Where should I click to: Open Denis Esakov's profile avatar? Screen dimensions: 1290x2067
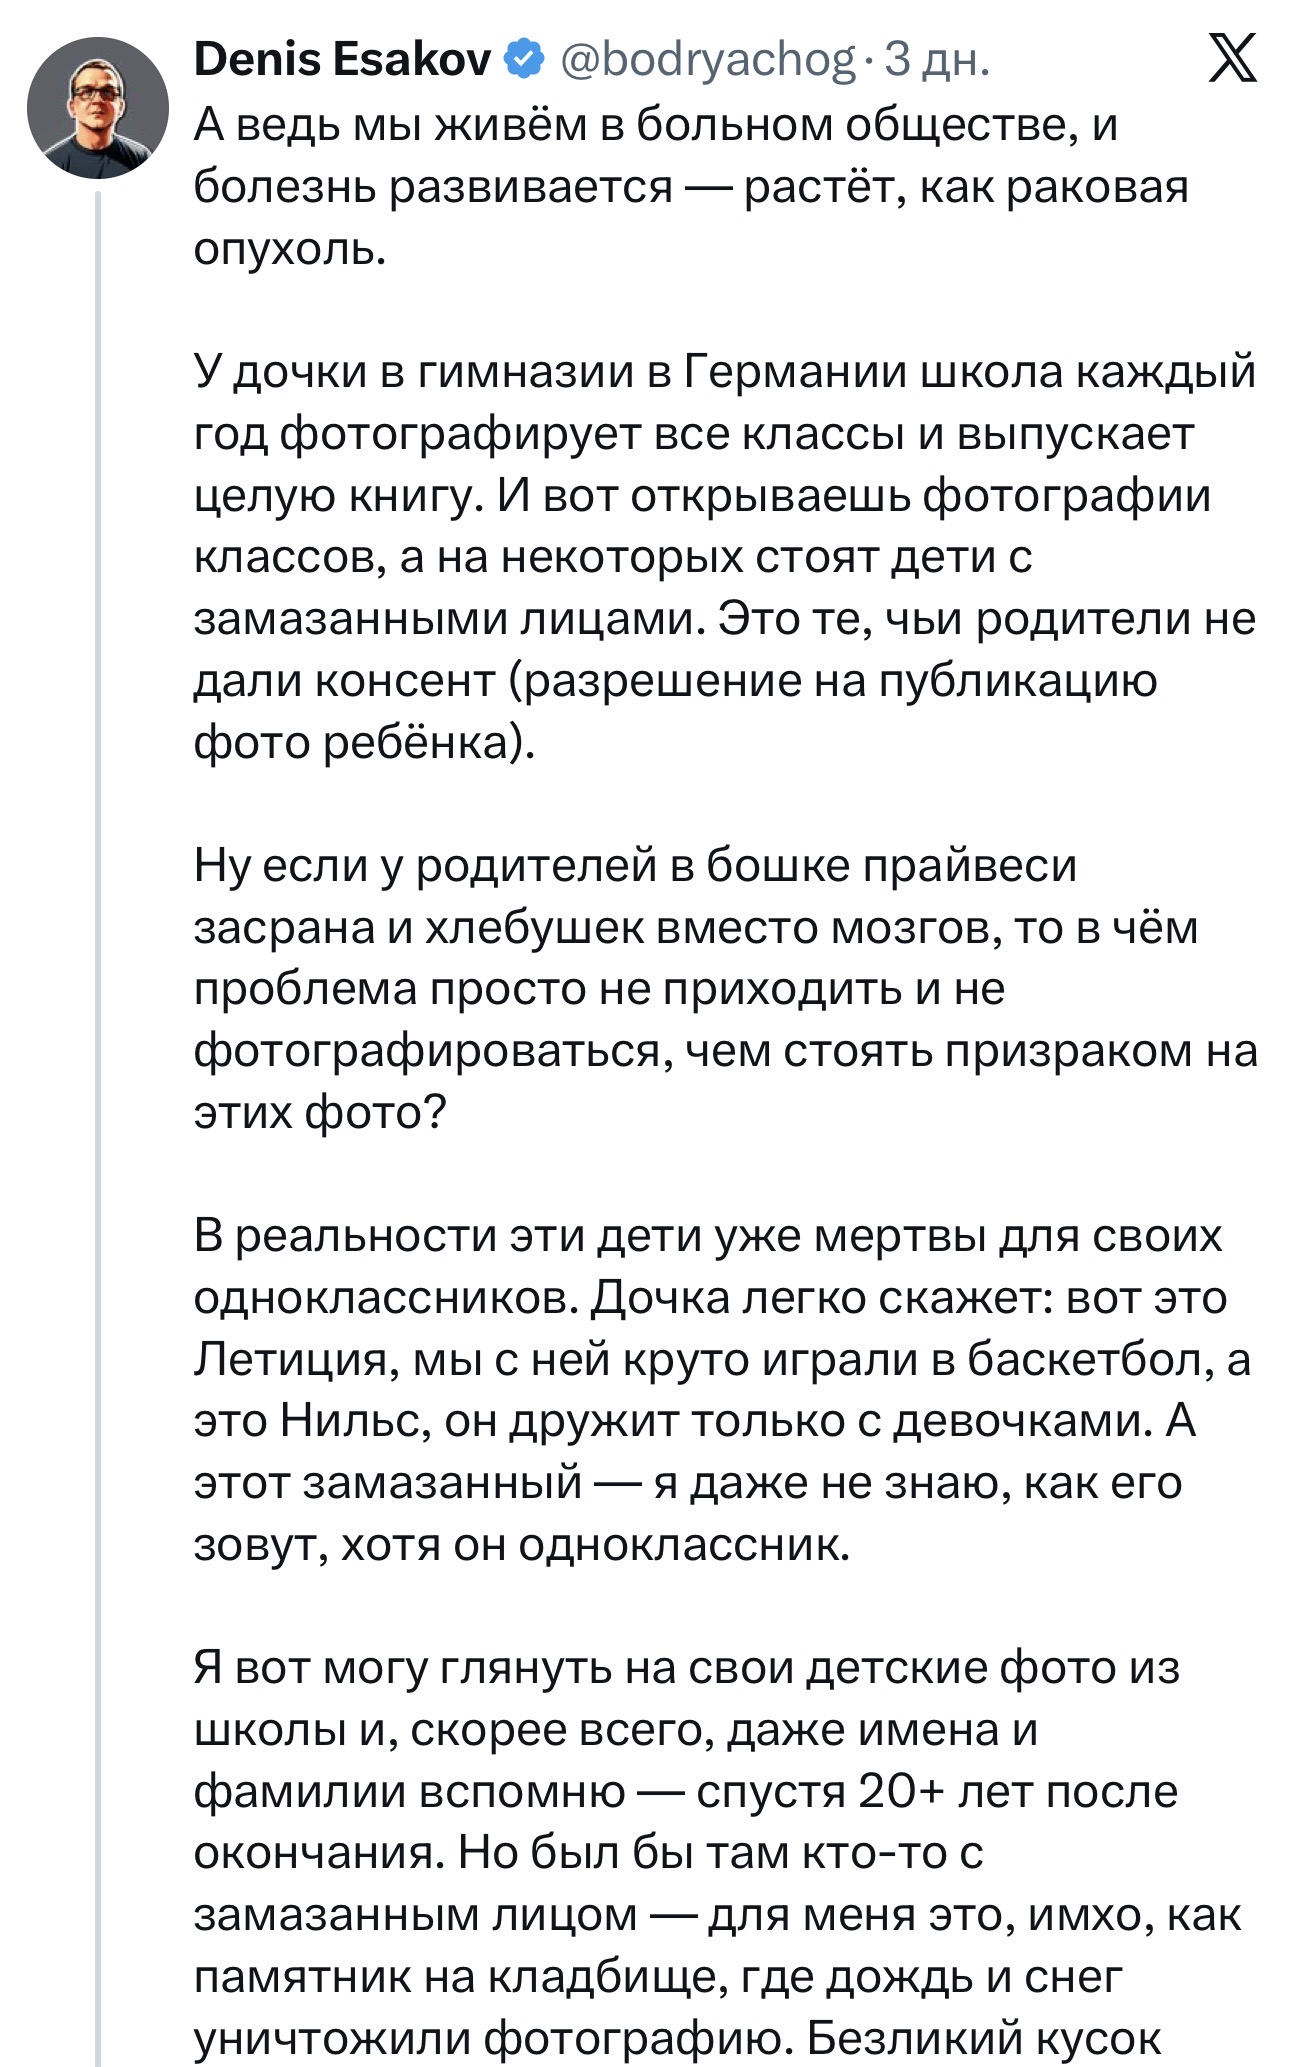pos(97,108)
